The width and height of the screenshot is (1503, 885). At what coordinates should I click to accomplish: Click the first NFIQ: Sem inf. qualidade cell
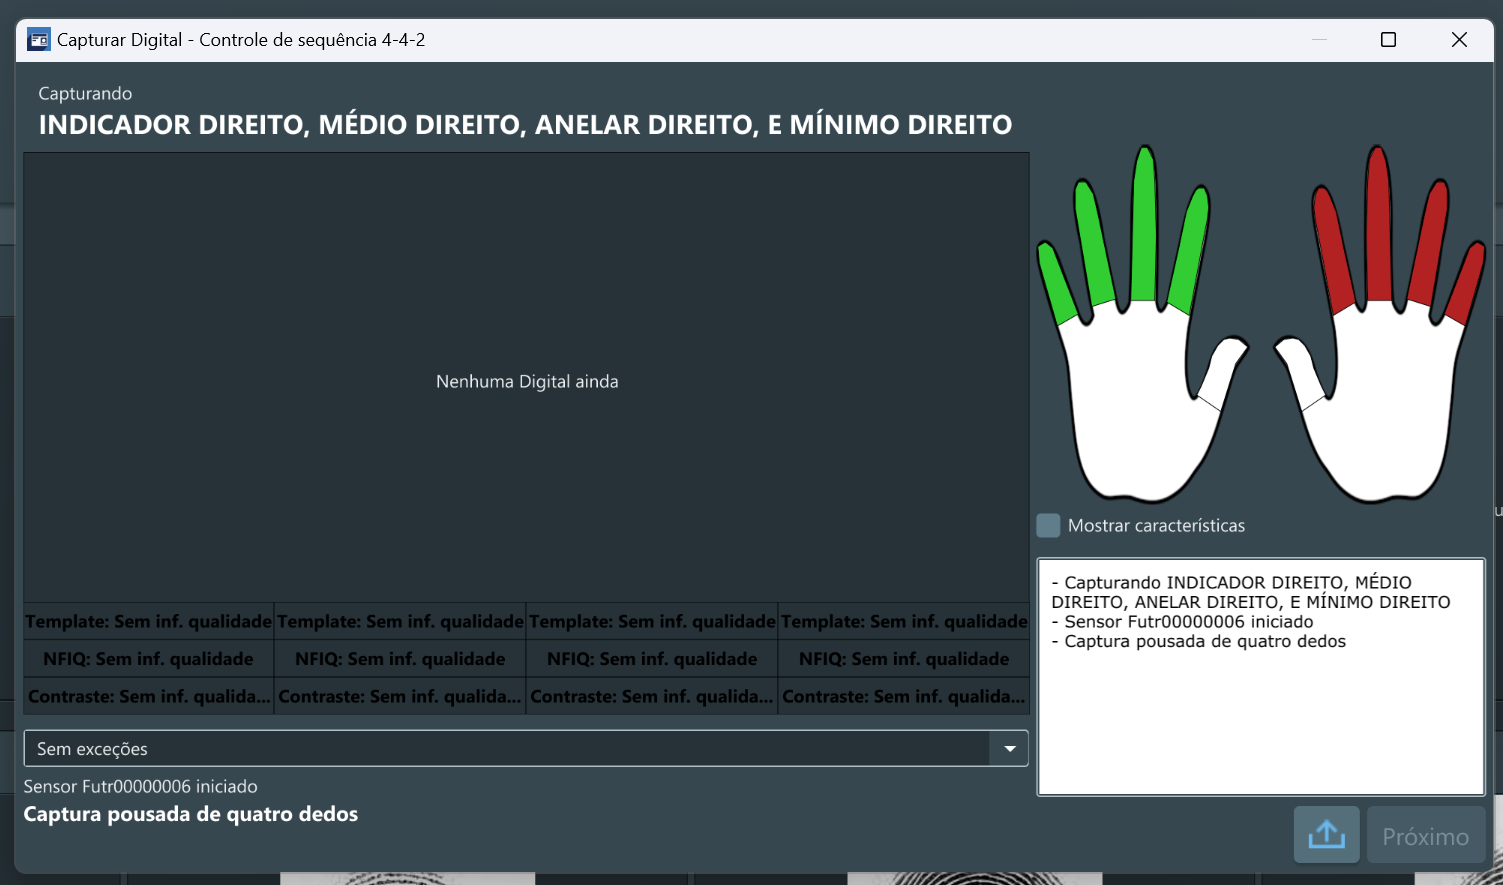point(149,659)
